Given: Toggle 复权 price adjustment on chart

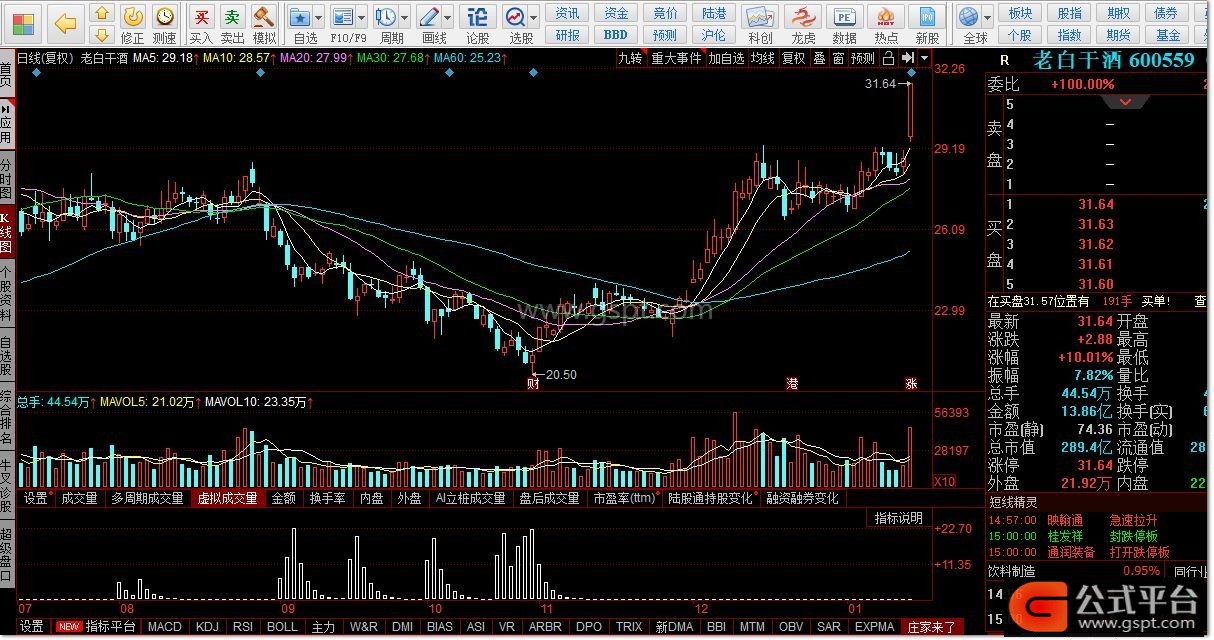Looking at the screenshot, I should [794, 58].
